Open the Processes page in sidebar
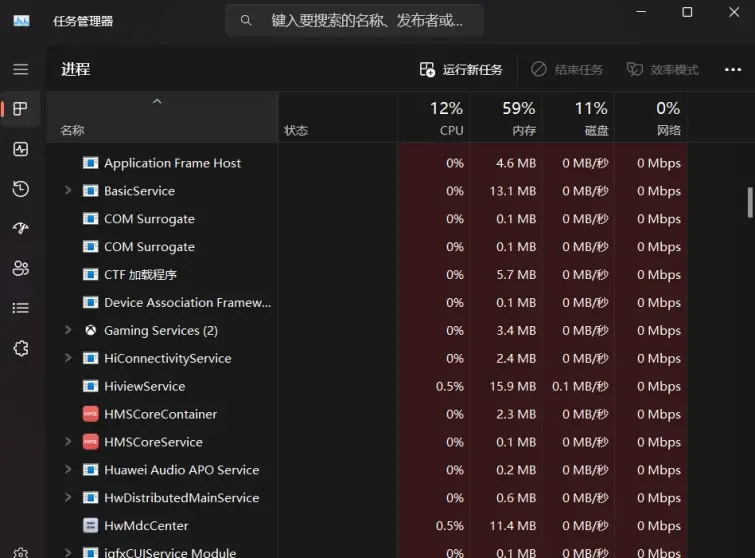The image size is (755, 558). (x=20, y=109)
